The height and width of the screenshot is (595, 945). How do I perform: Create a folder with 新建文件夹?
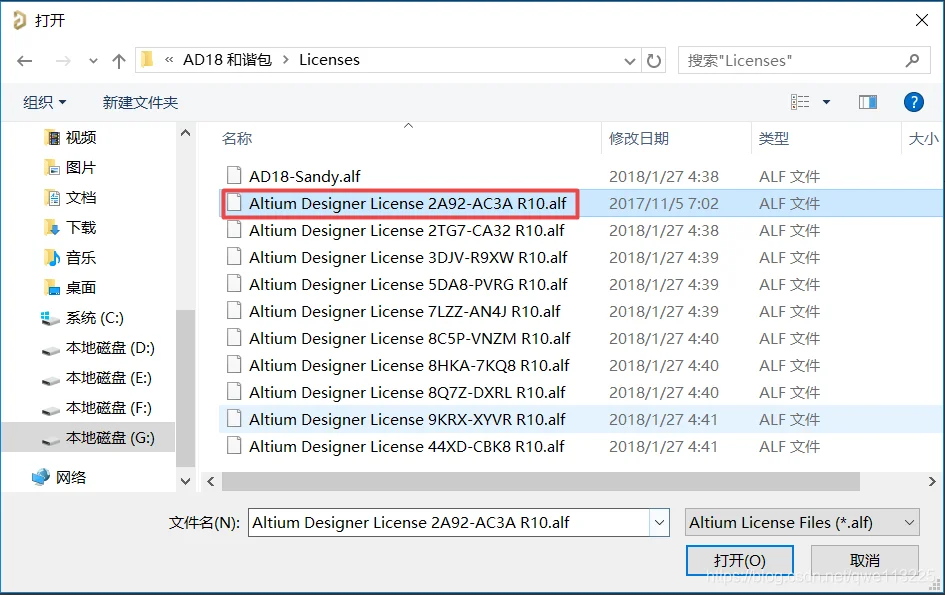coord(140,102)
